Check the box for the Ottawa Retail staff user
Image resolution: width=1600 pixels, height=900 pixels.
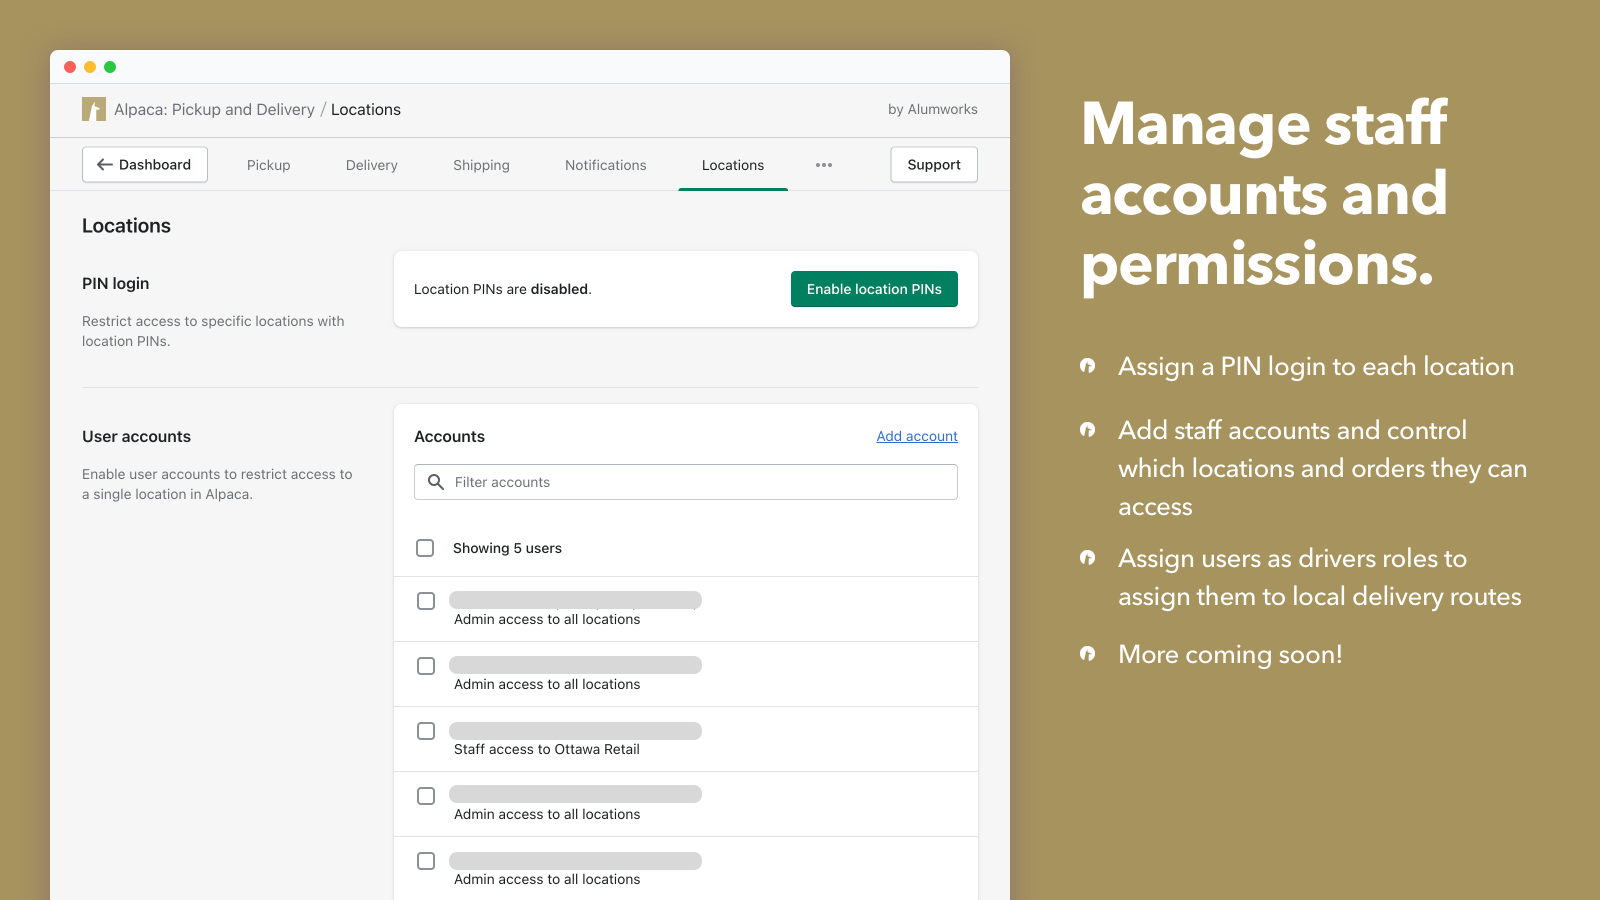click(426, 731)
